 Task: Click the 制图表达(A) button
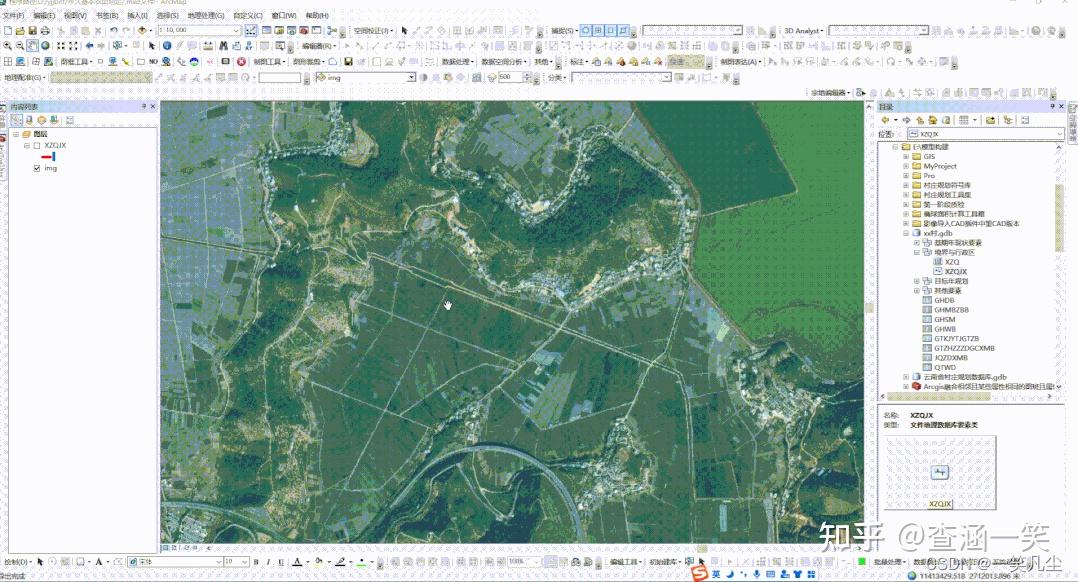click(x=740, y=62)
